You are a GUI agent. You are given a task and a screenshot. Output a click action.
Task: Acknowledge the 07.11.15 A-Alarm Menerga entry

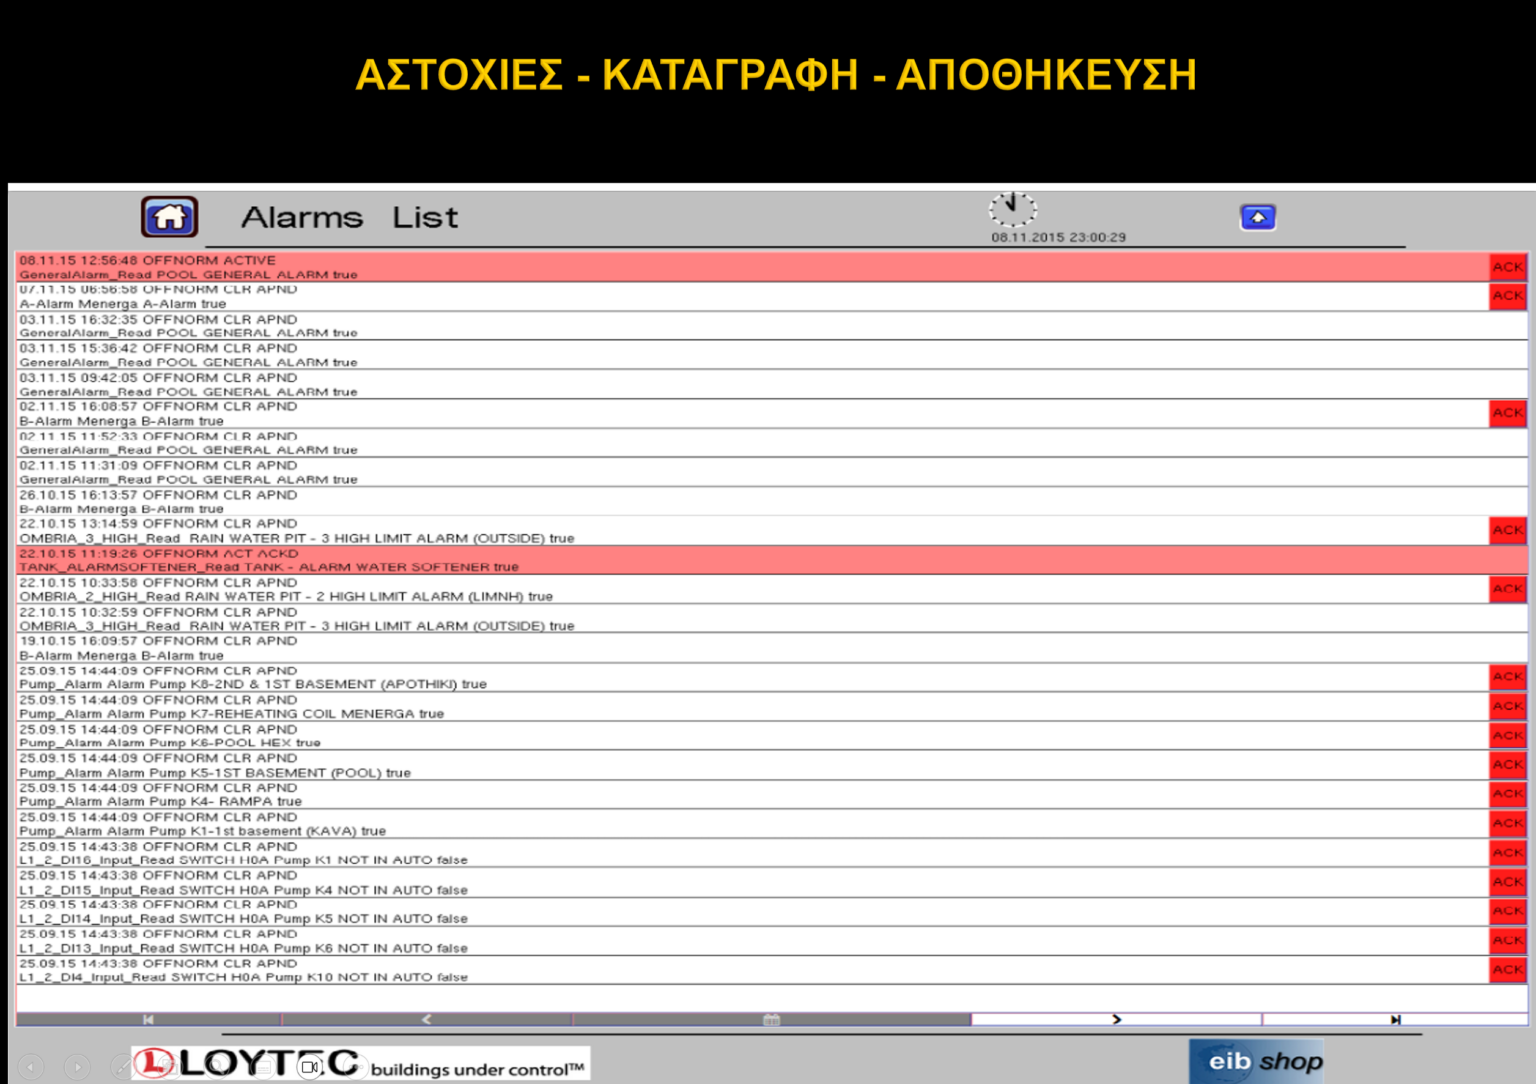1507,296
